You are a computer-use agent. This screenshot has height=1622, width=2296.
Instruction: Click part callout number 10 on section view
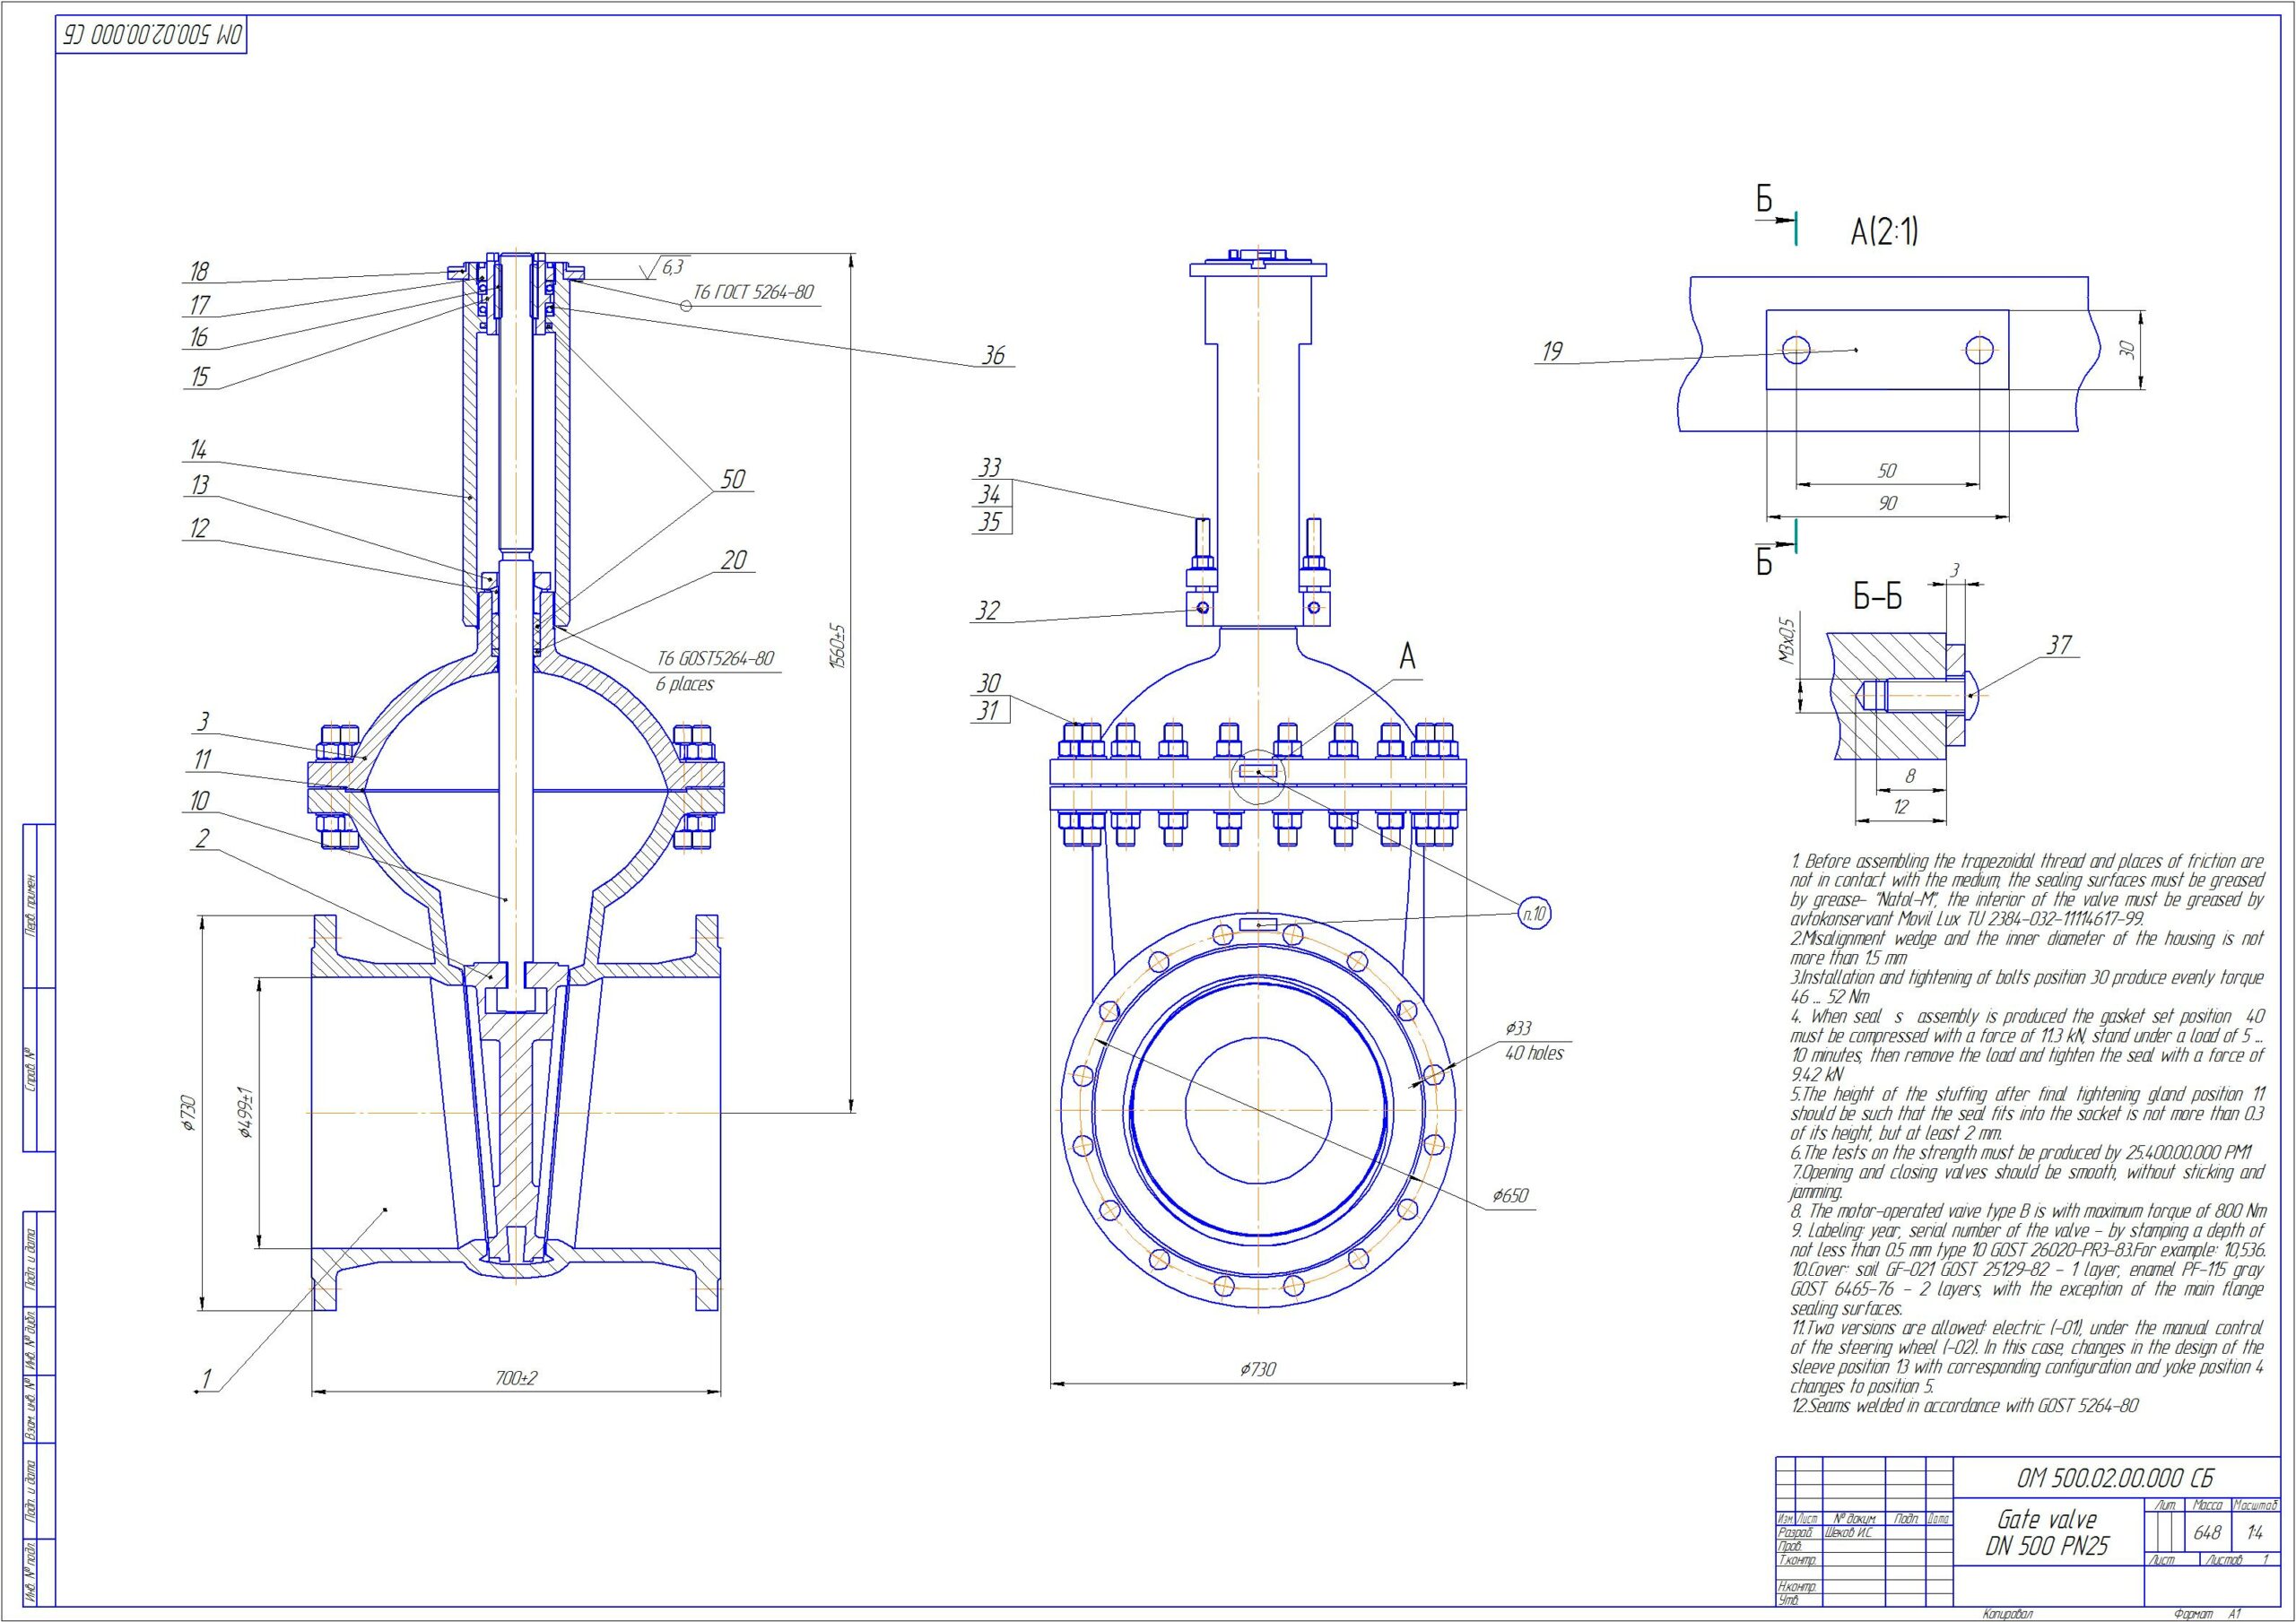(200, 800)
